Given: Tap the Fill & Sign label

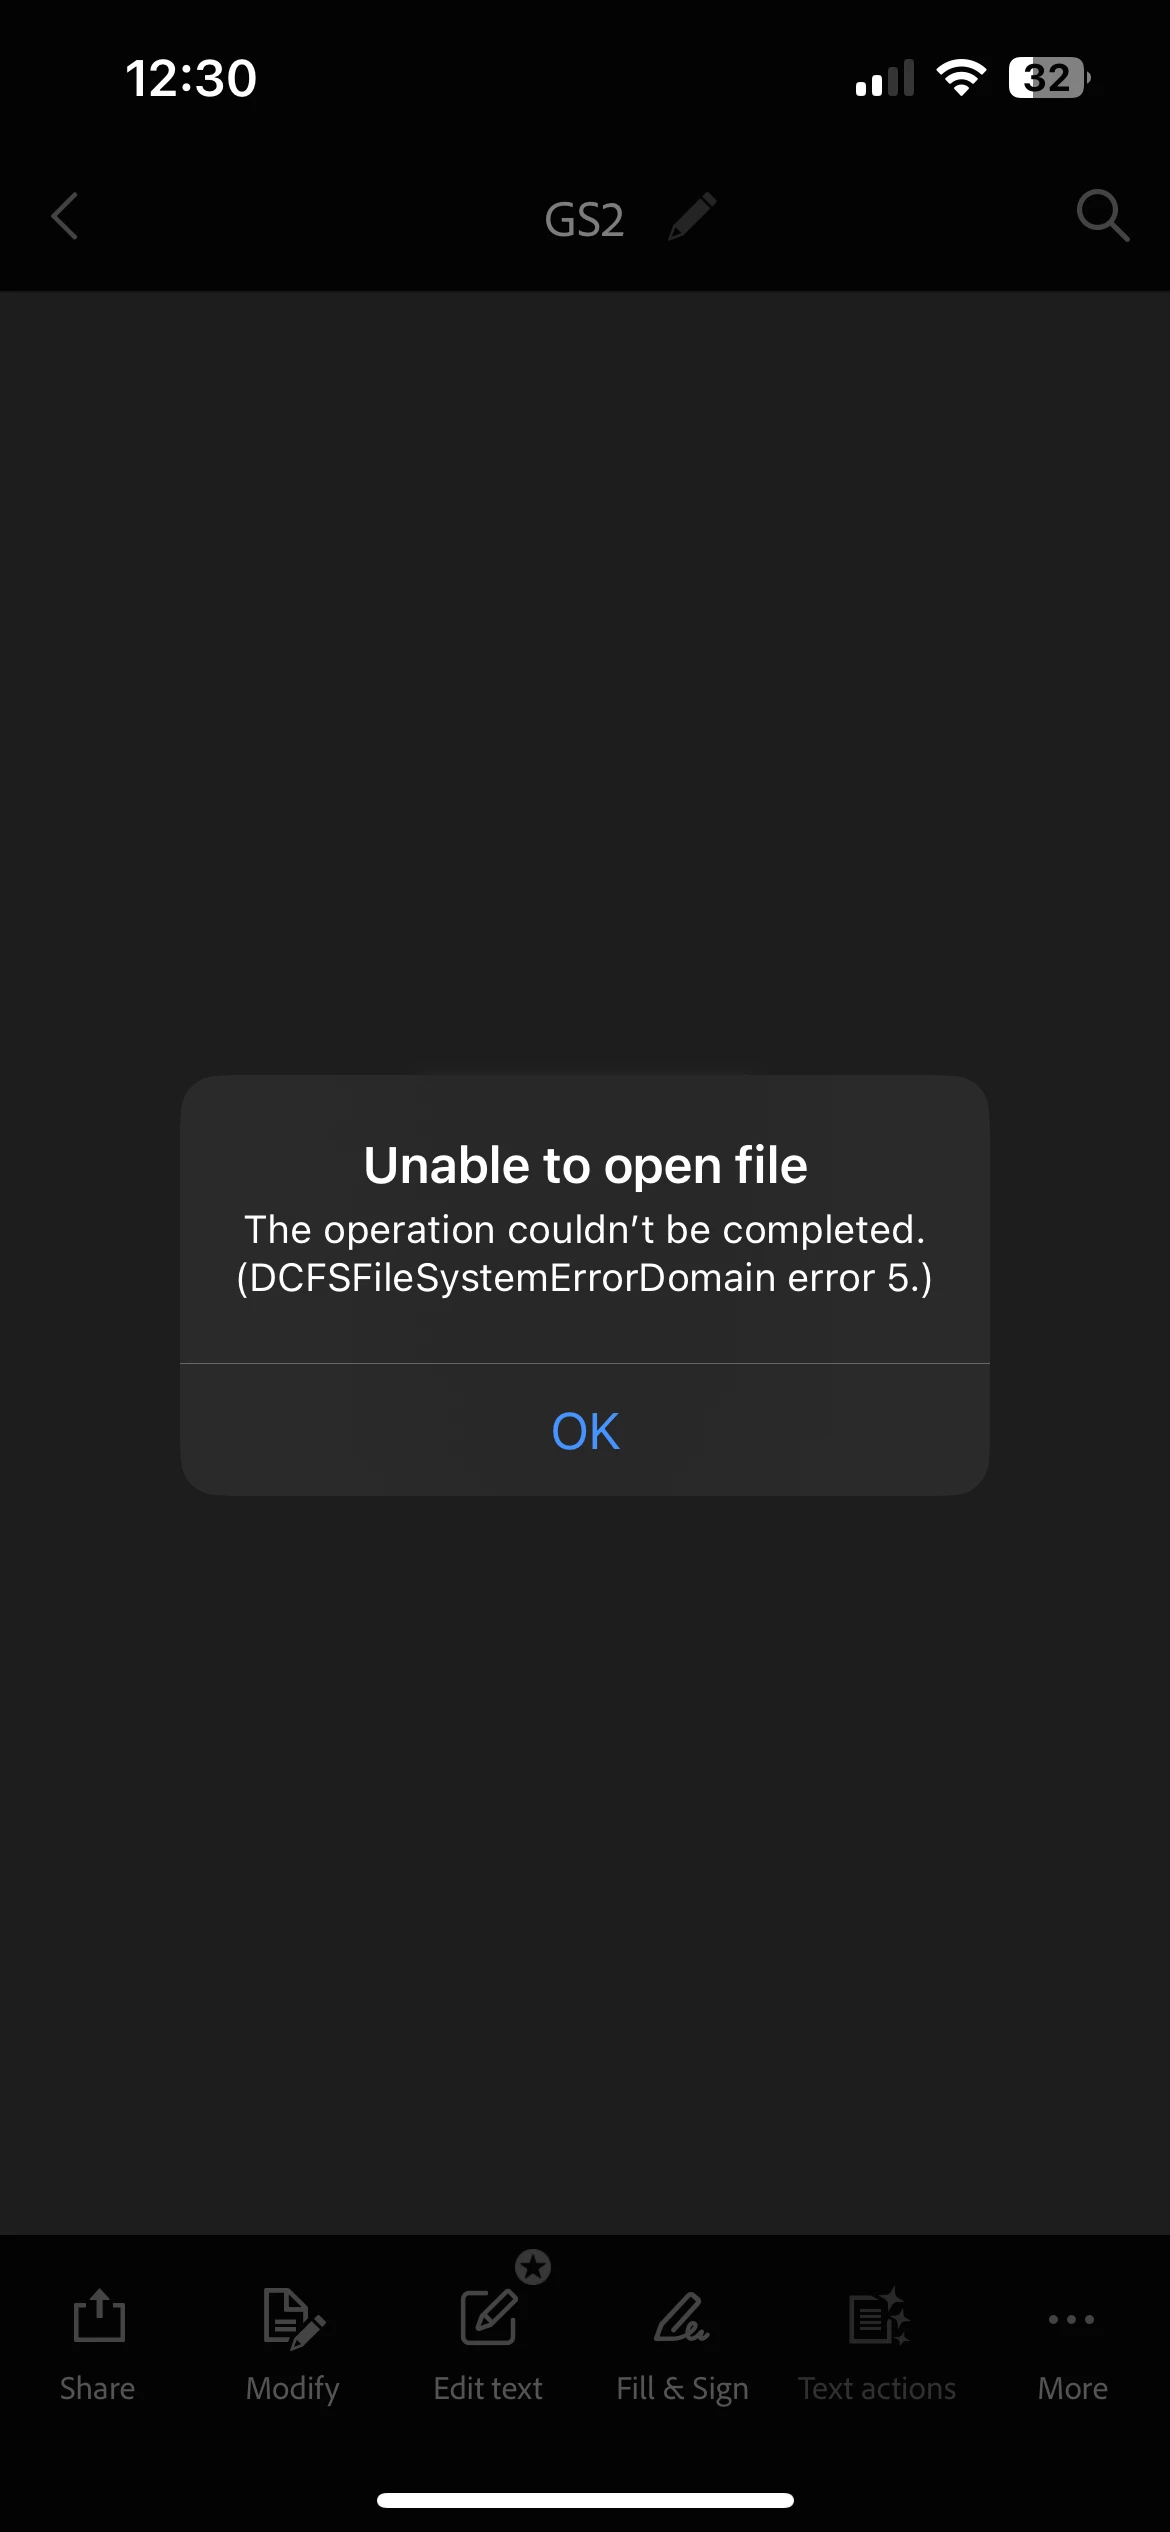Looking at the screenshot, I should [682, 2389].
